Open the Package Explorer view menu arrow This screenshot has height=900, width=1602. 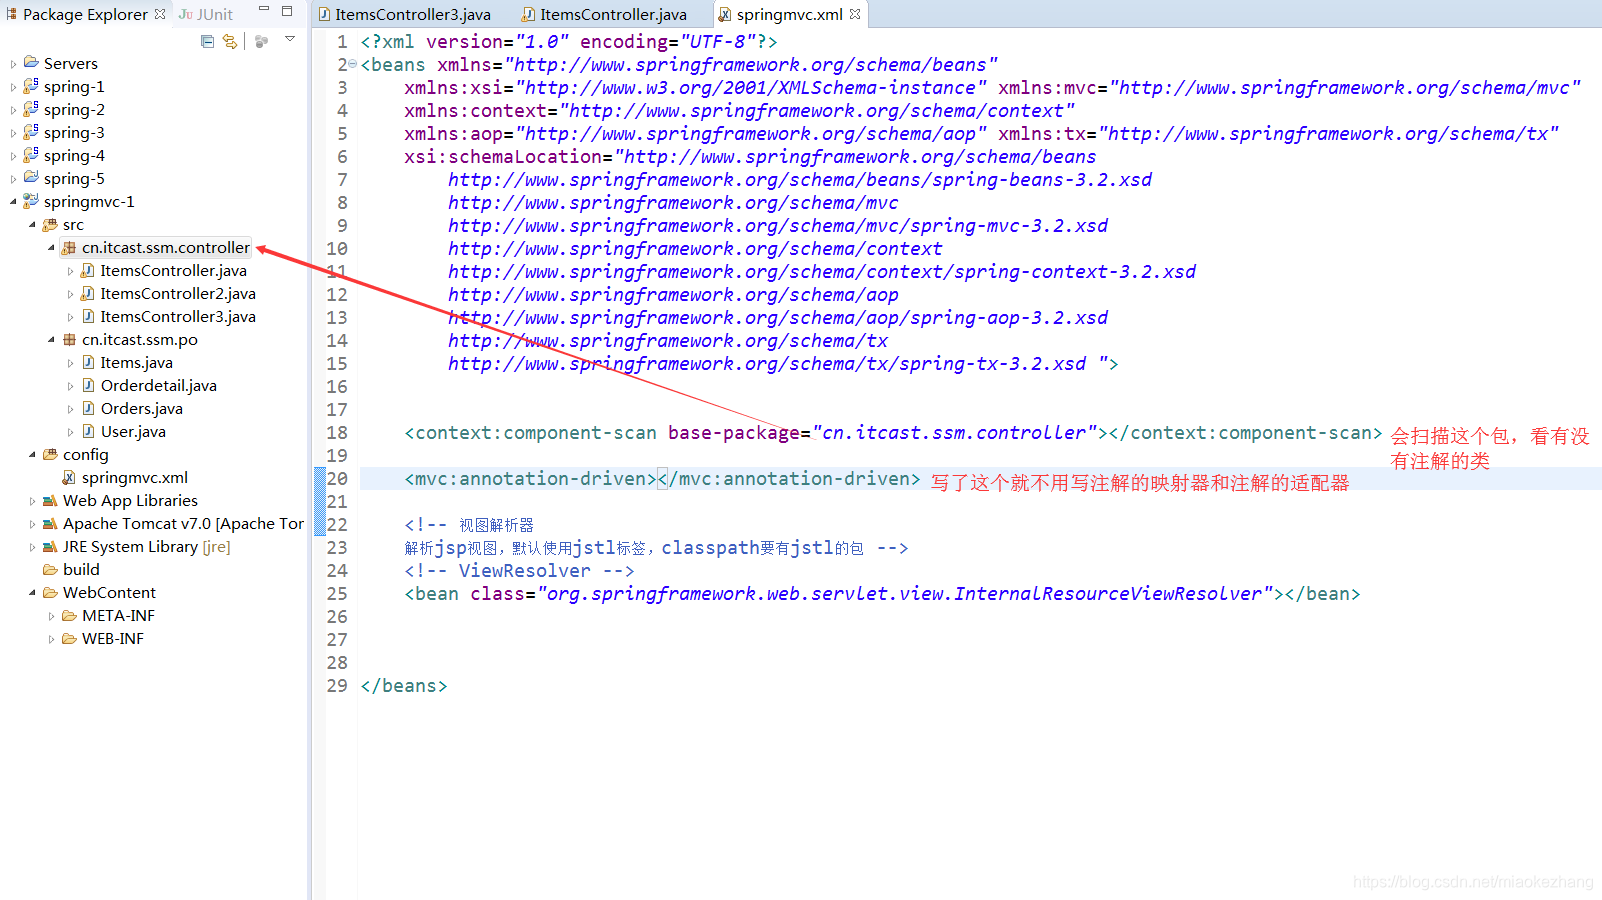click(x=290, y=39)
